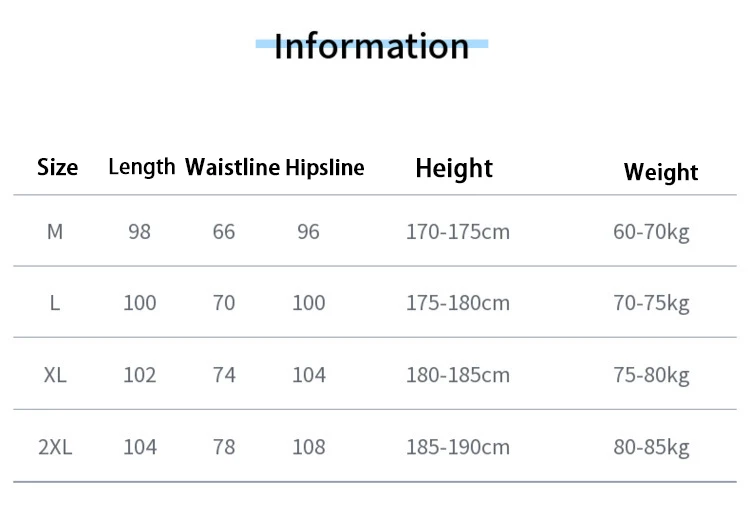Select the XL size row label
The width and height of the screenshot is (750, 516).
[55, 375]
